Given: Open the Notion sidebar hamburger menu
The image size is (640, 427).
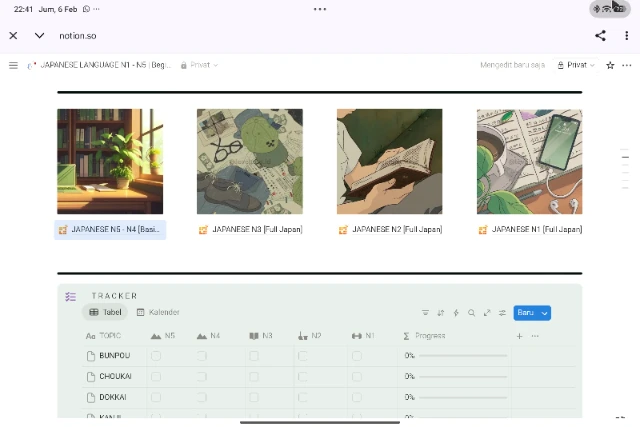Looking at the screenshot, I should 13,65.
